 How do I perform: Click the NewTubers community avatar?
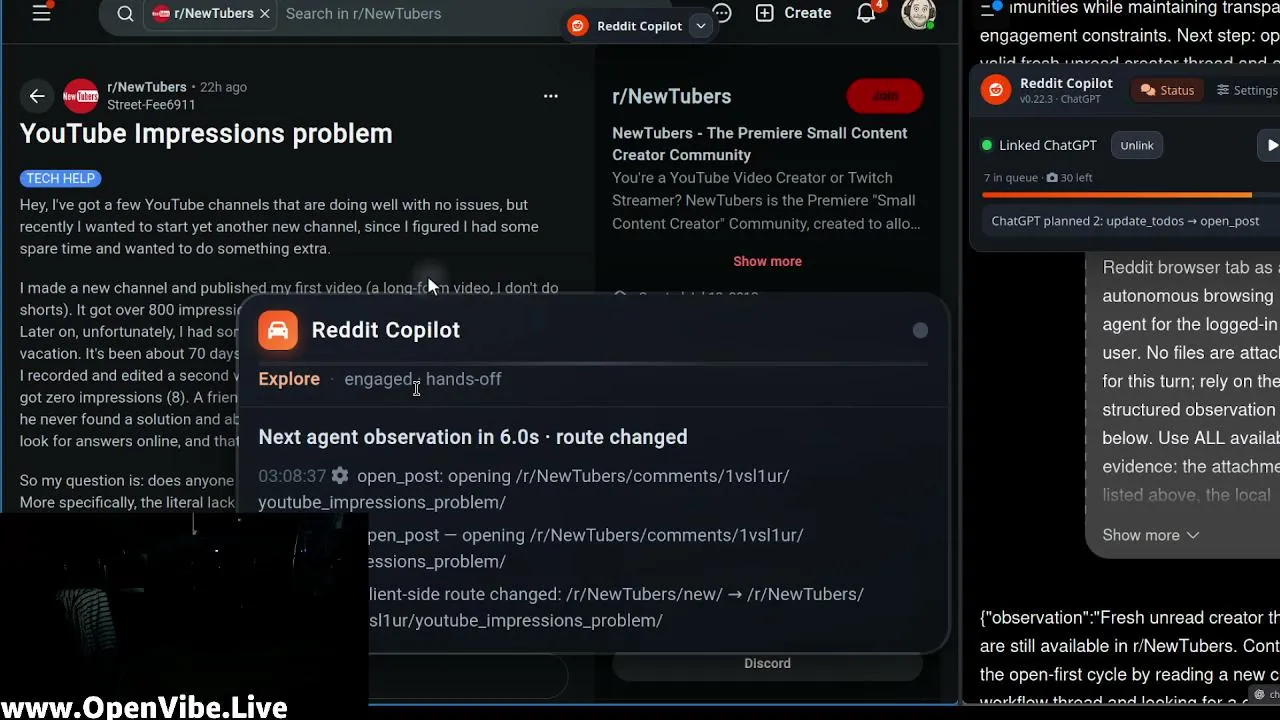[81, 96]
